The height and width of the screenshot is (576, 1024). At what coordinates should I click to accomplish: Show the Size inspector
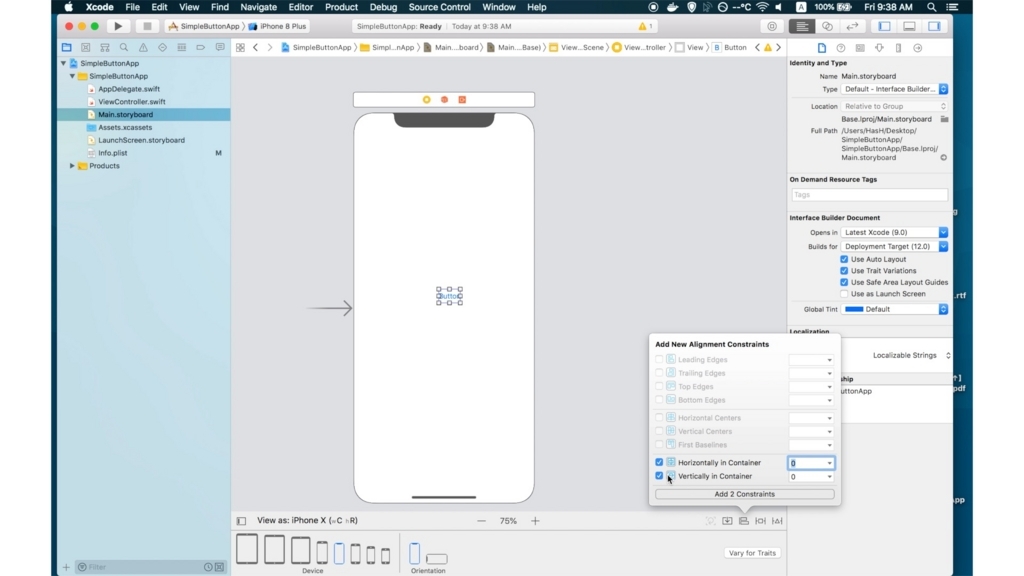point(898,48)
